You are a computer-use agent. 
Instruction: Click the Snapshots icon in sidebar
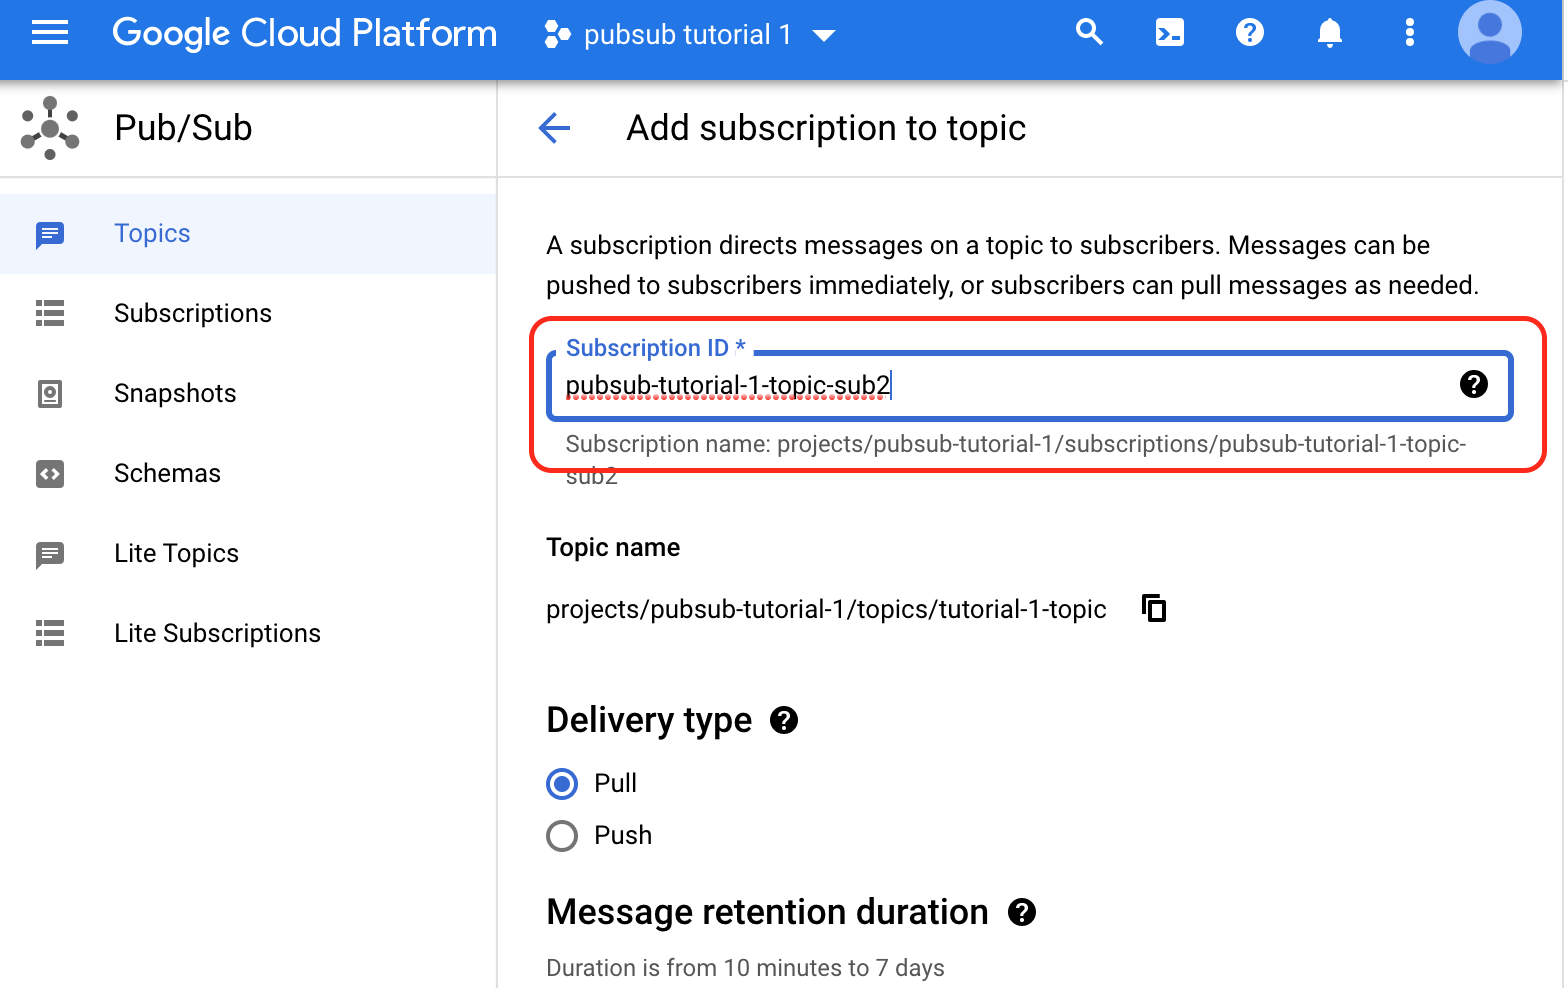point(50,394)
